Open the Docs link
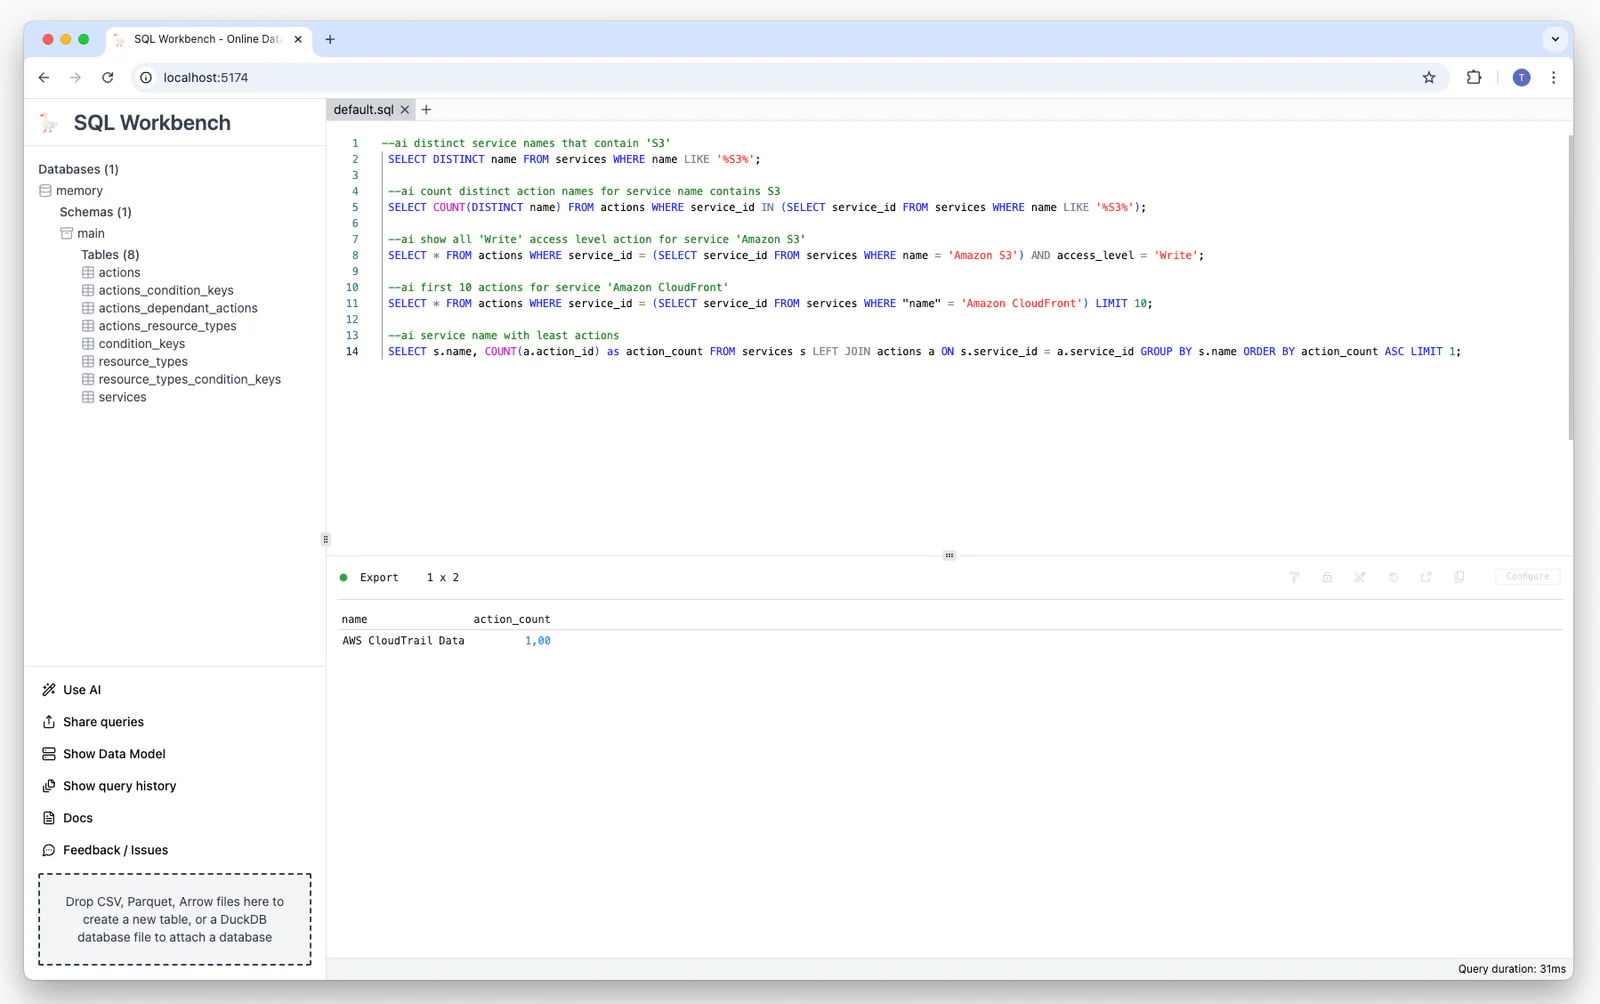 pos(78,818)
